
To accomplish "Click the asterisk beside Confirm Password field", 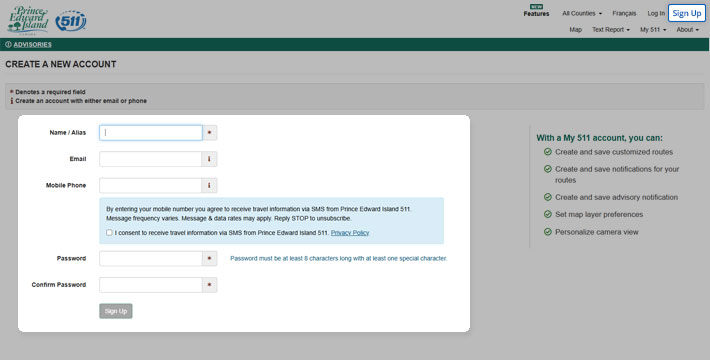I will (209, 285).
